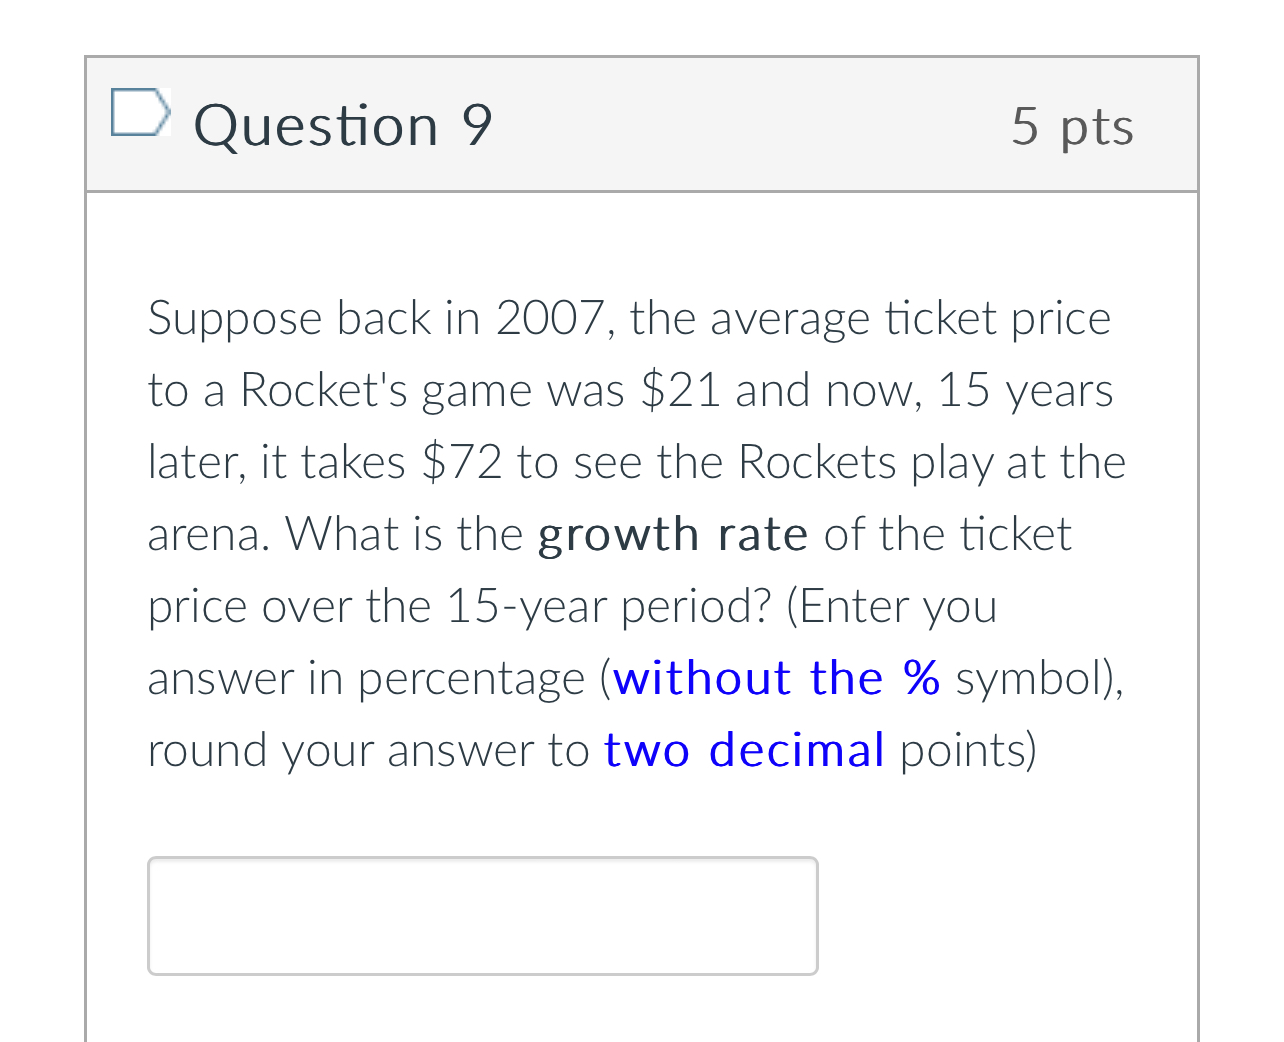Click the blue text 'two decimal'
The width and height of the screenshot is (1284, 1042).
tap(744, 750)
